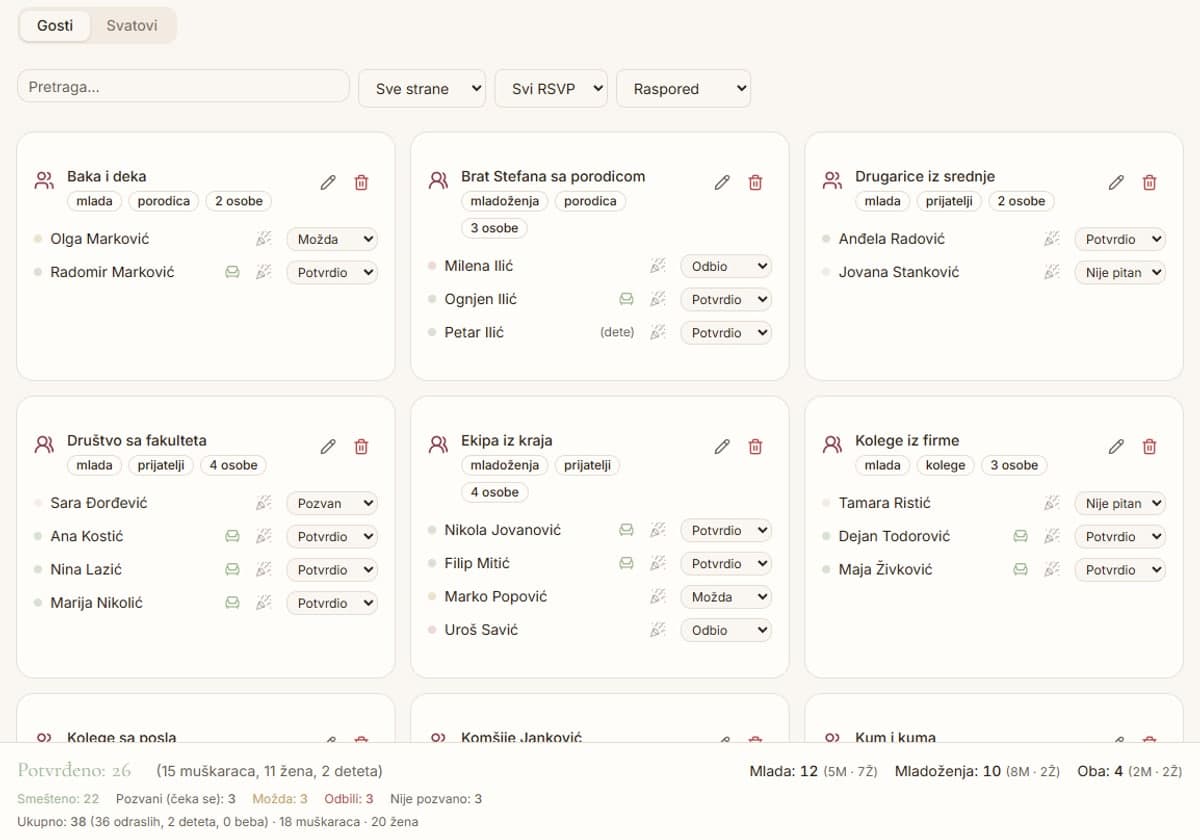This screenshot has width=1200, height=840.
Task: Click the armchair icon beside Radomir Marković
Action: coord(232,272)
